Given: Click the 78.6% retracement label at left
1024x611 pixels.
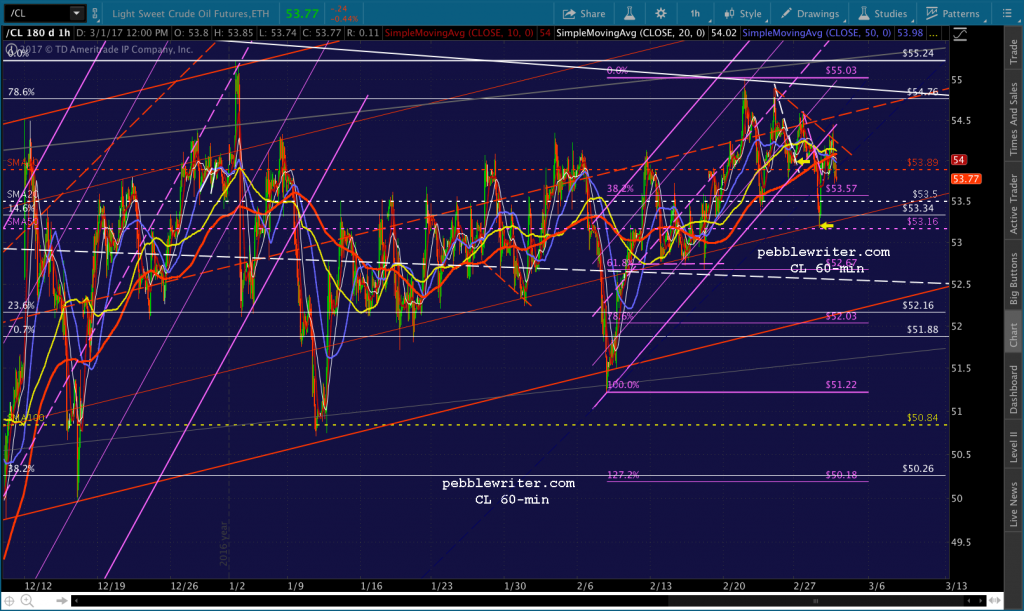Looking at the screenshot, I should click(21, 92).
